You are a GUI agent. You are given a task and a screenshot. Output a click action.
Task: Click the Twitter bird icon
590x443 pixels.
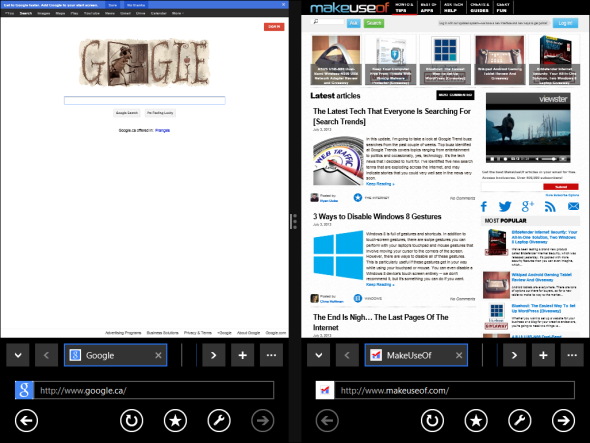tap(505, 206)
